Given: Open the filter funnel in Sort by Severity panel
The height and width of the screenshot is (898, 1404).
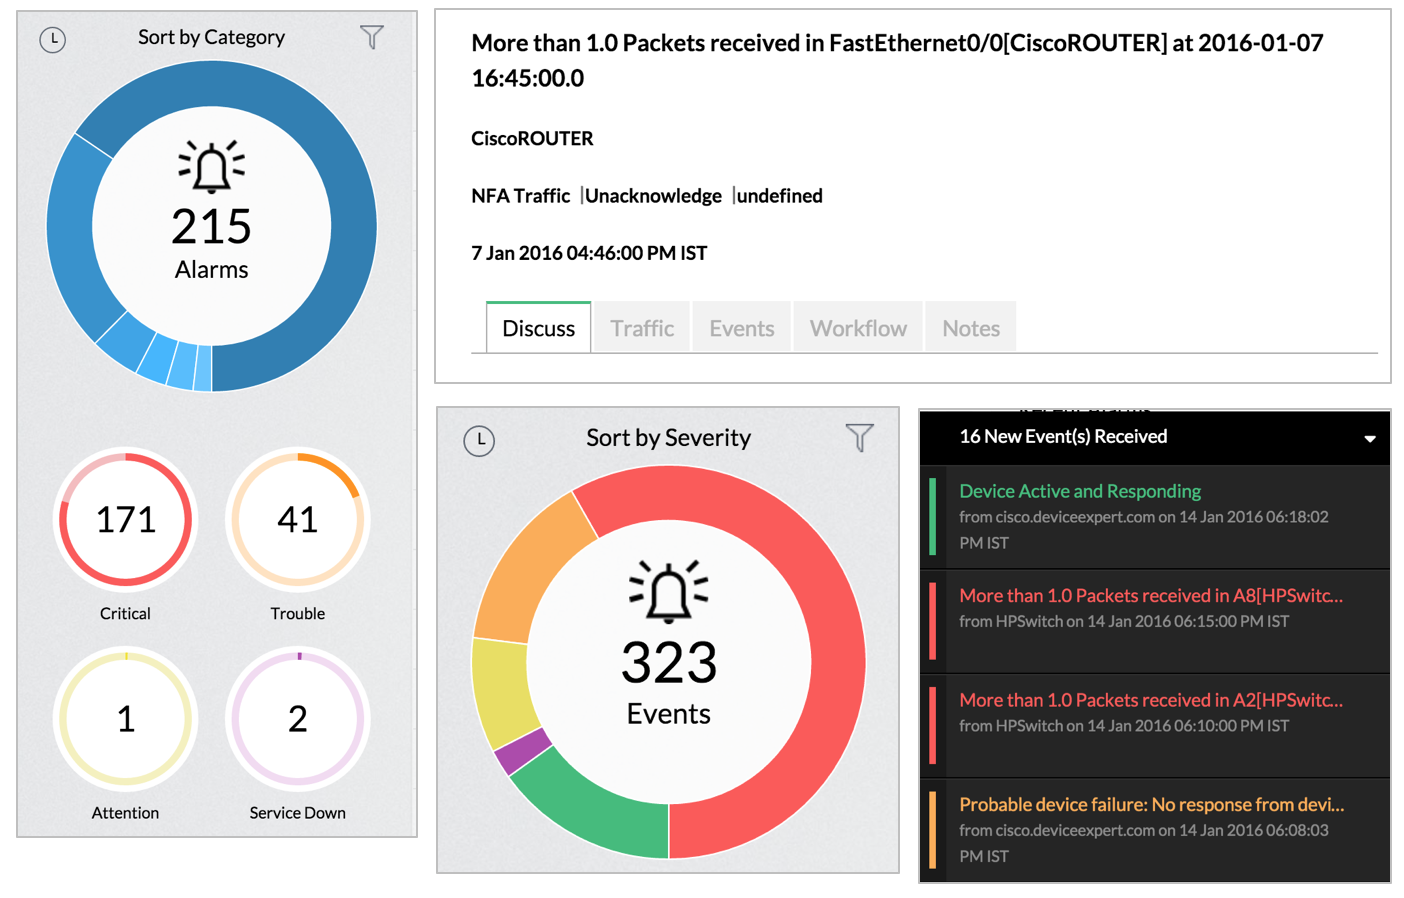Looking at the screenshot, I should [860, 437].
